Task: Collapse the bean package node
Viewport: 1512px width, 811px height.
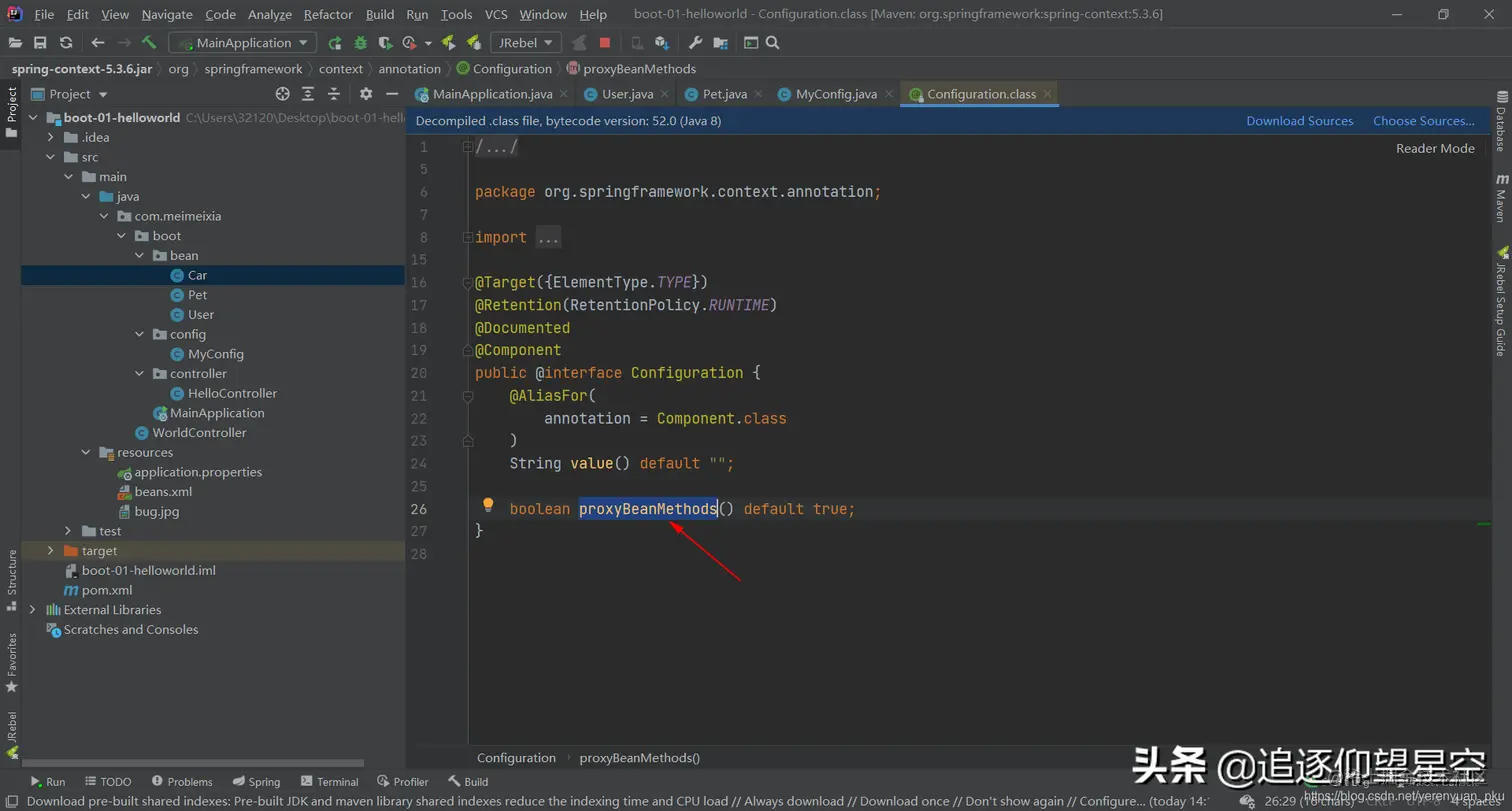Action: pos(140,256)
